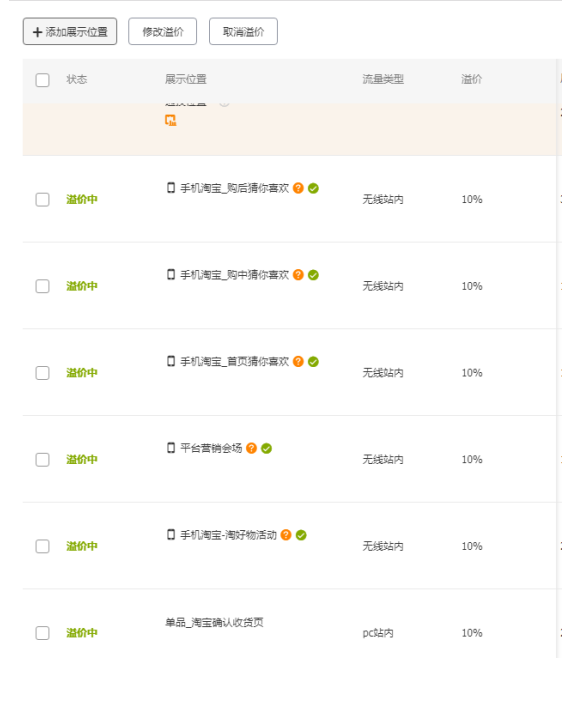Click the 溢价 column header
The image size is (572, 717).
[471, 79]
